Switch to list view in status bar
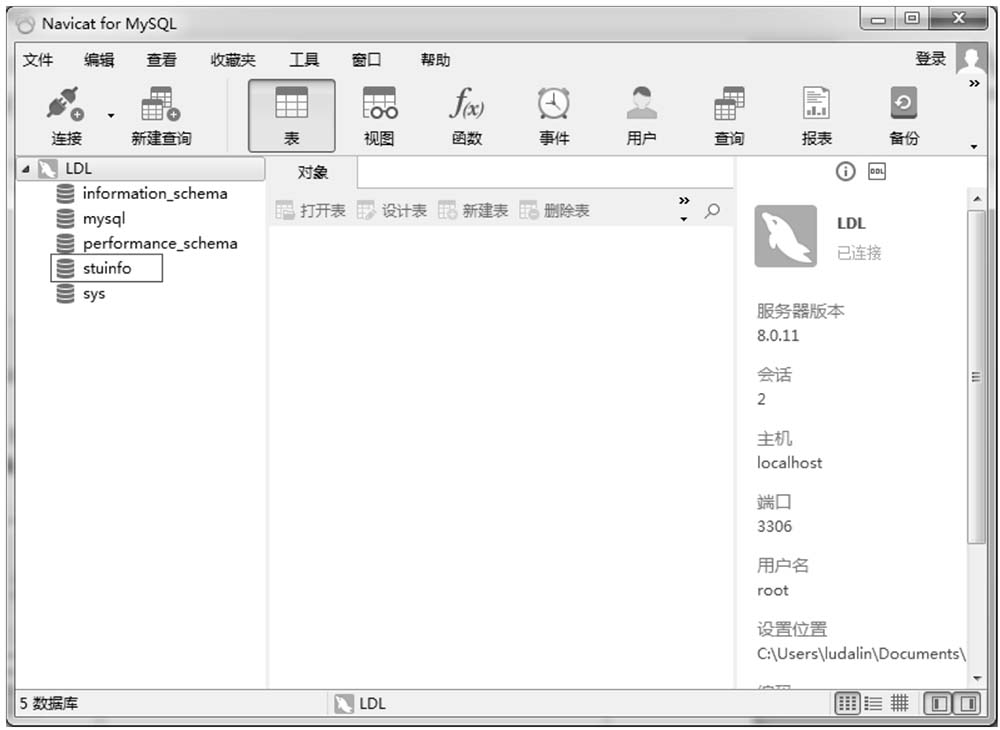The image size is (1000, 730). click(873, 703)
